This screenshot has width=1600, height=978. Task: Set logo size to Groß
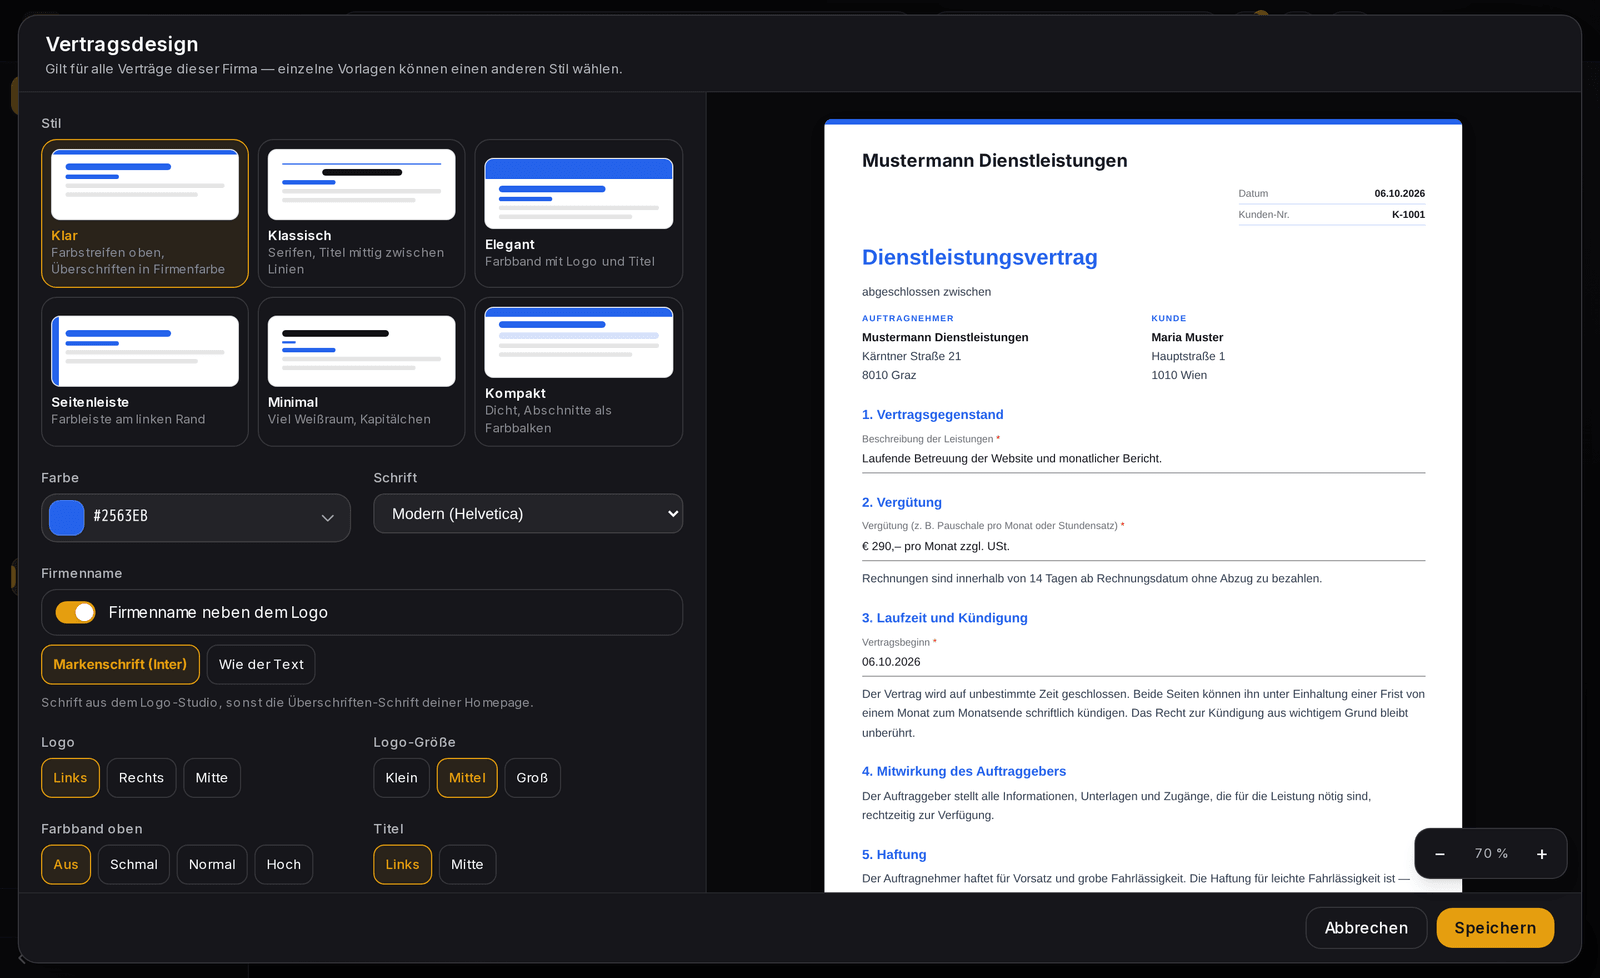[x=532, y=778]
